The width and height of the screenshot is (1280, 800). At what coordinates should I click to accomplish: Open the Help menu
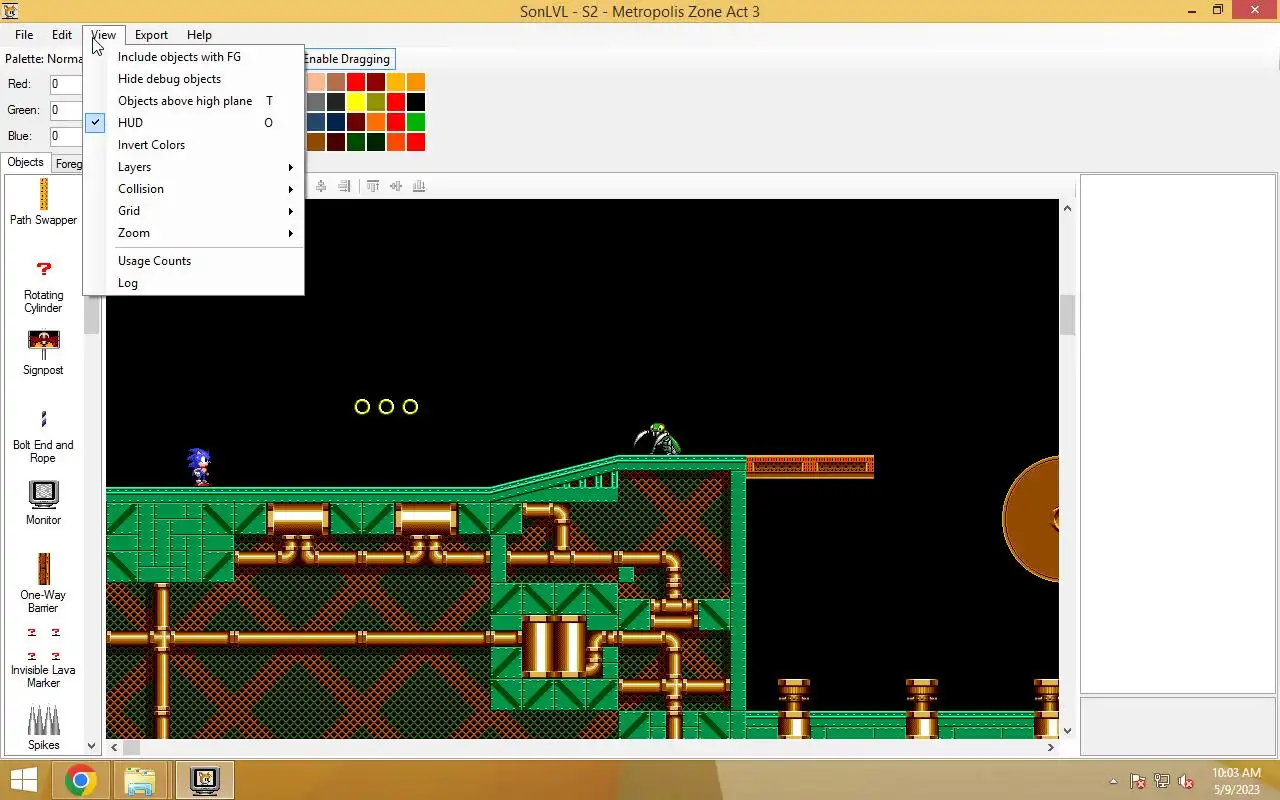coord(199,35)
